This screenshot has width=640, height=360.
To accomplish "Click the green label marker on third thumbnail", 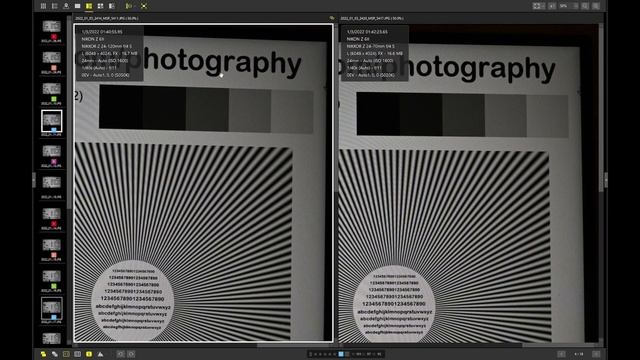I will (x=53, y=99).
